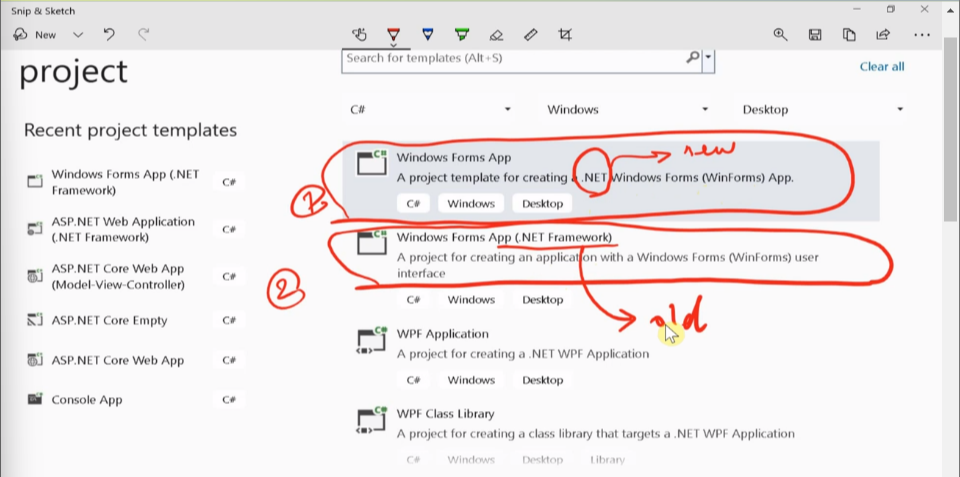Toggle touch writing tool
This screenshot has width=960, height=477.
359,35
